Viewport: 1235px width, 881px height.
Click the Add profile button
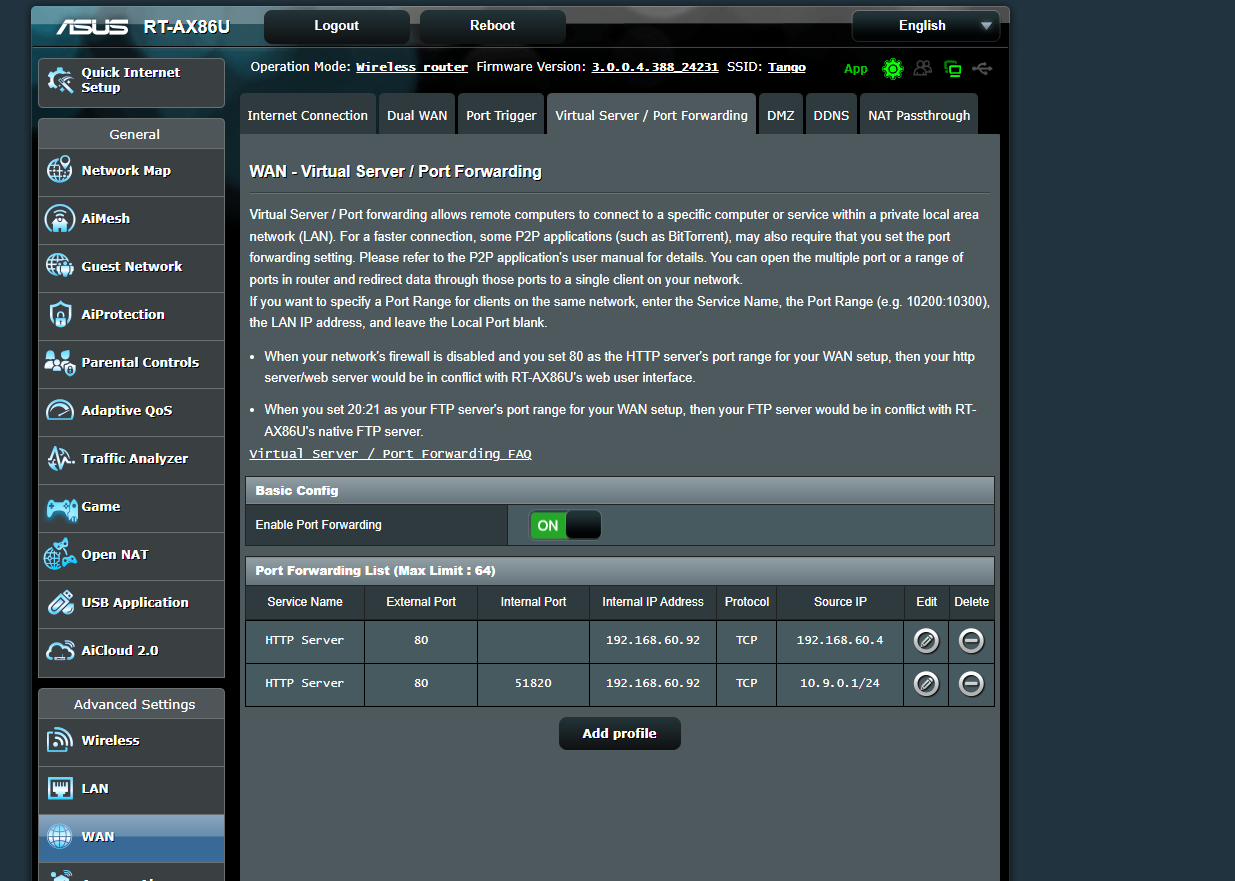click(619, 733)
